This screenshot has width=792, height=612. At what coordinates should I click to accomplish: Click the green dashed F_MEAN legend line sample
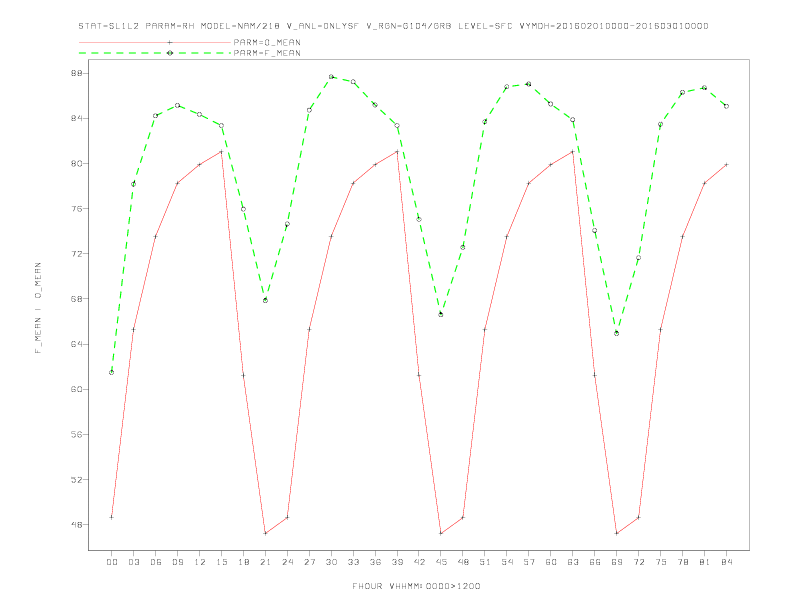point(155,53)
